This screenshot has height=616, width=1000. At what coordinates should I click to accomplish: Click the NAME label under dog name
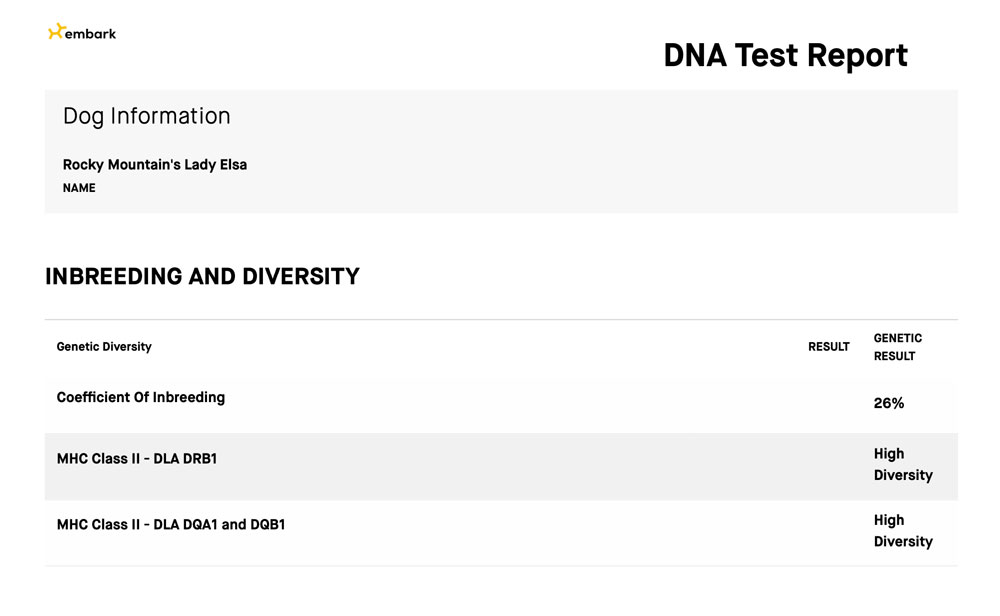click(79, 188)
